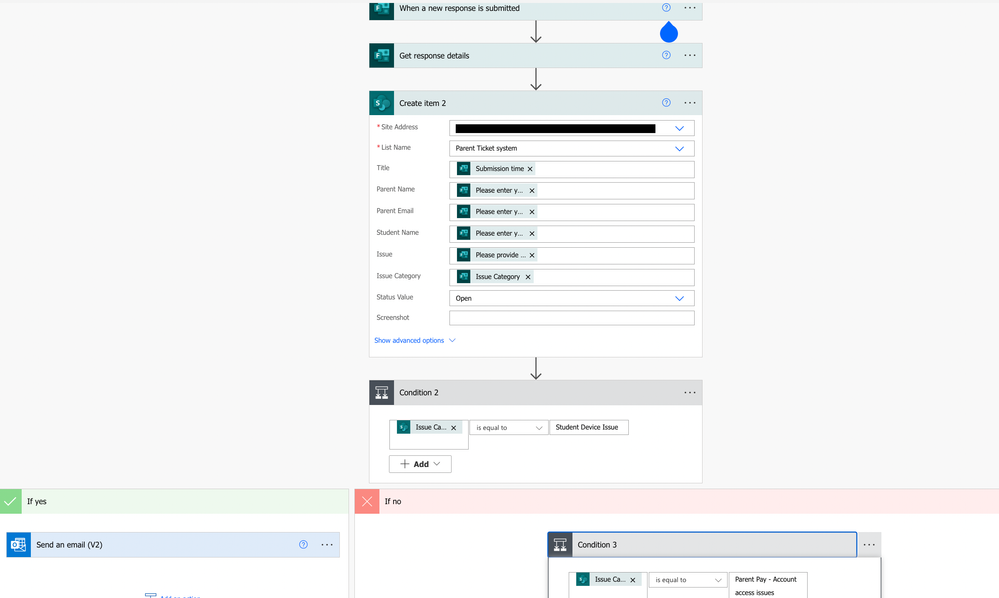This screenshot has height=598, width=999.
Task: Open ellipsis menu of Condition 2
Action: (x=689, y=392)
